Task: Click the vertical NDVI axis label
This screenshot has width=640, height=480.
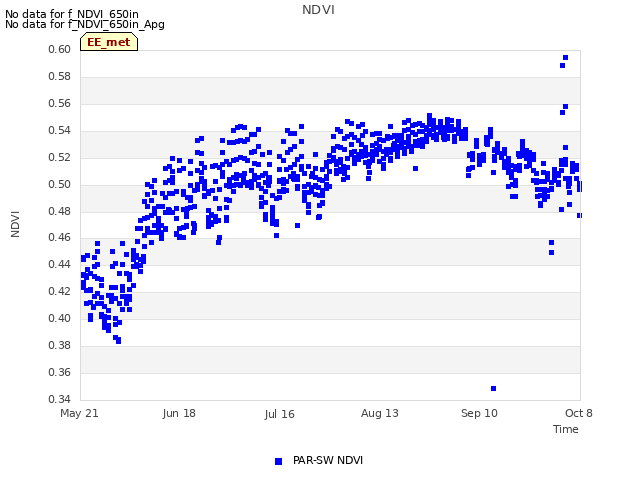Action: (x=15, y=224)
